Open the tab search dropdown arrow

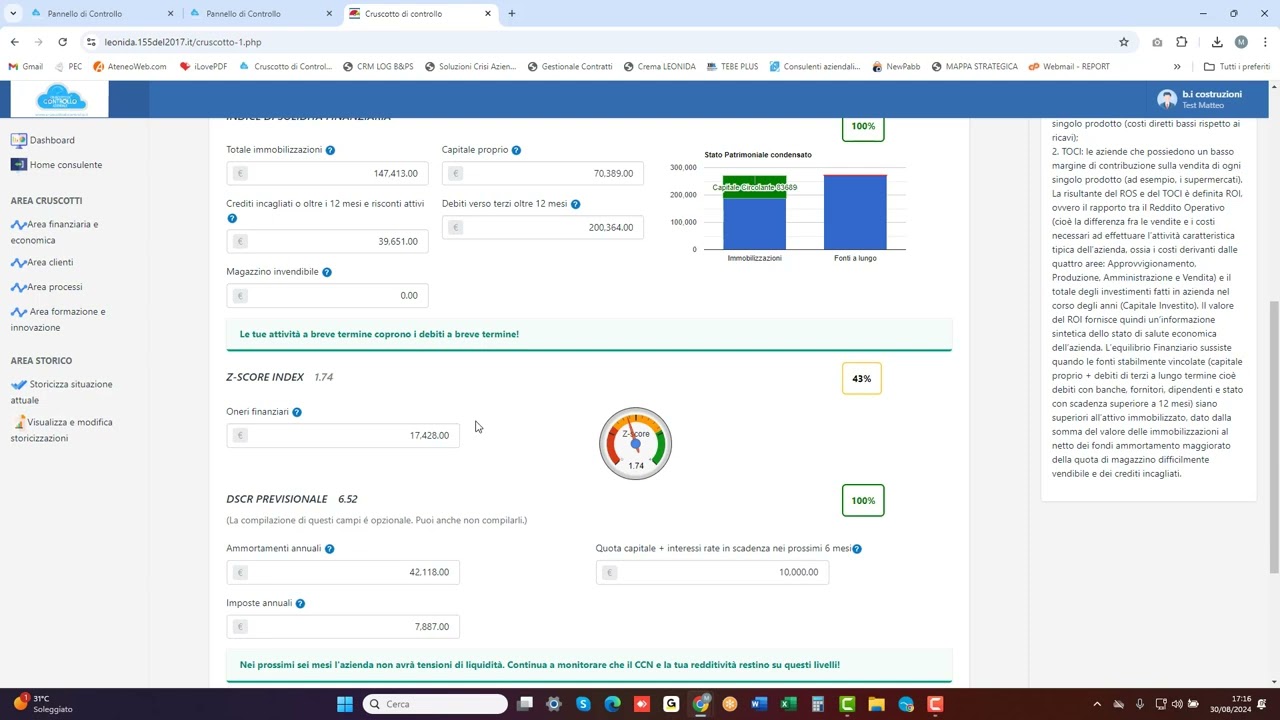(13, 14)
